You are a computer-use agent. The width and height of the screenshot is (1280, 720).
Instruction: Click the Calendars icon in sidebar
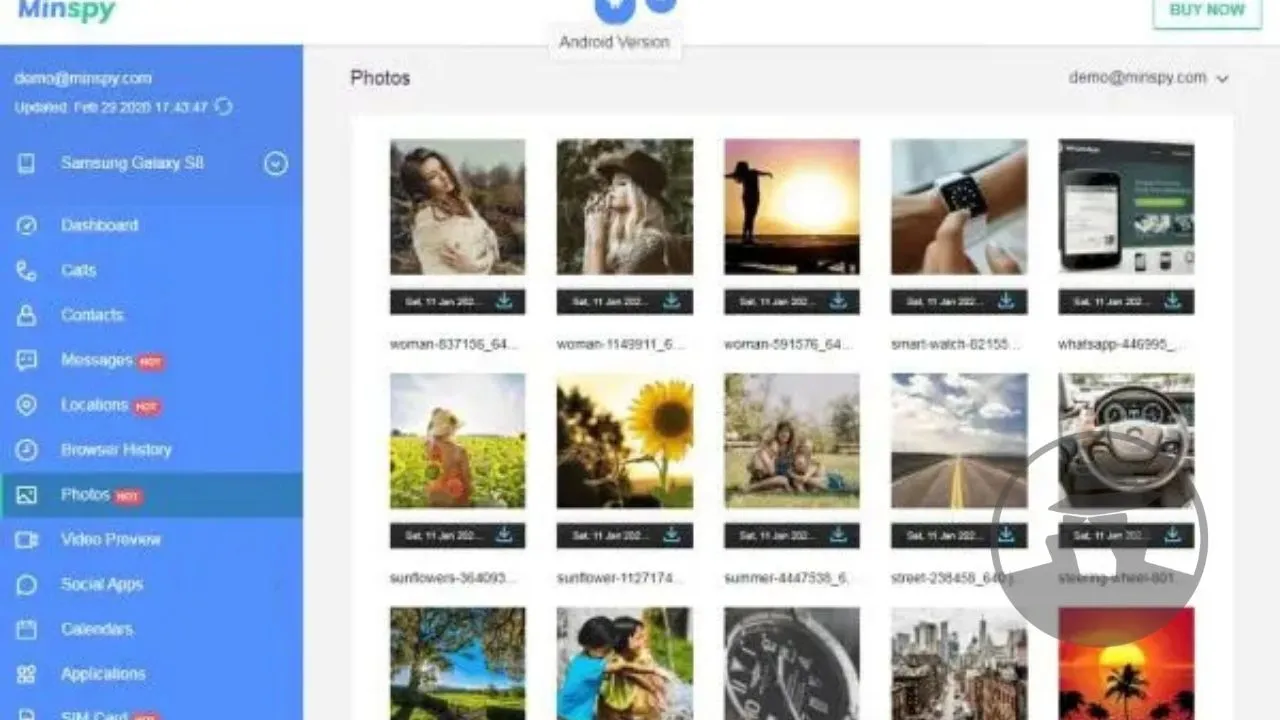[27, 630]
